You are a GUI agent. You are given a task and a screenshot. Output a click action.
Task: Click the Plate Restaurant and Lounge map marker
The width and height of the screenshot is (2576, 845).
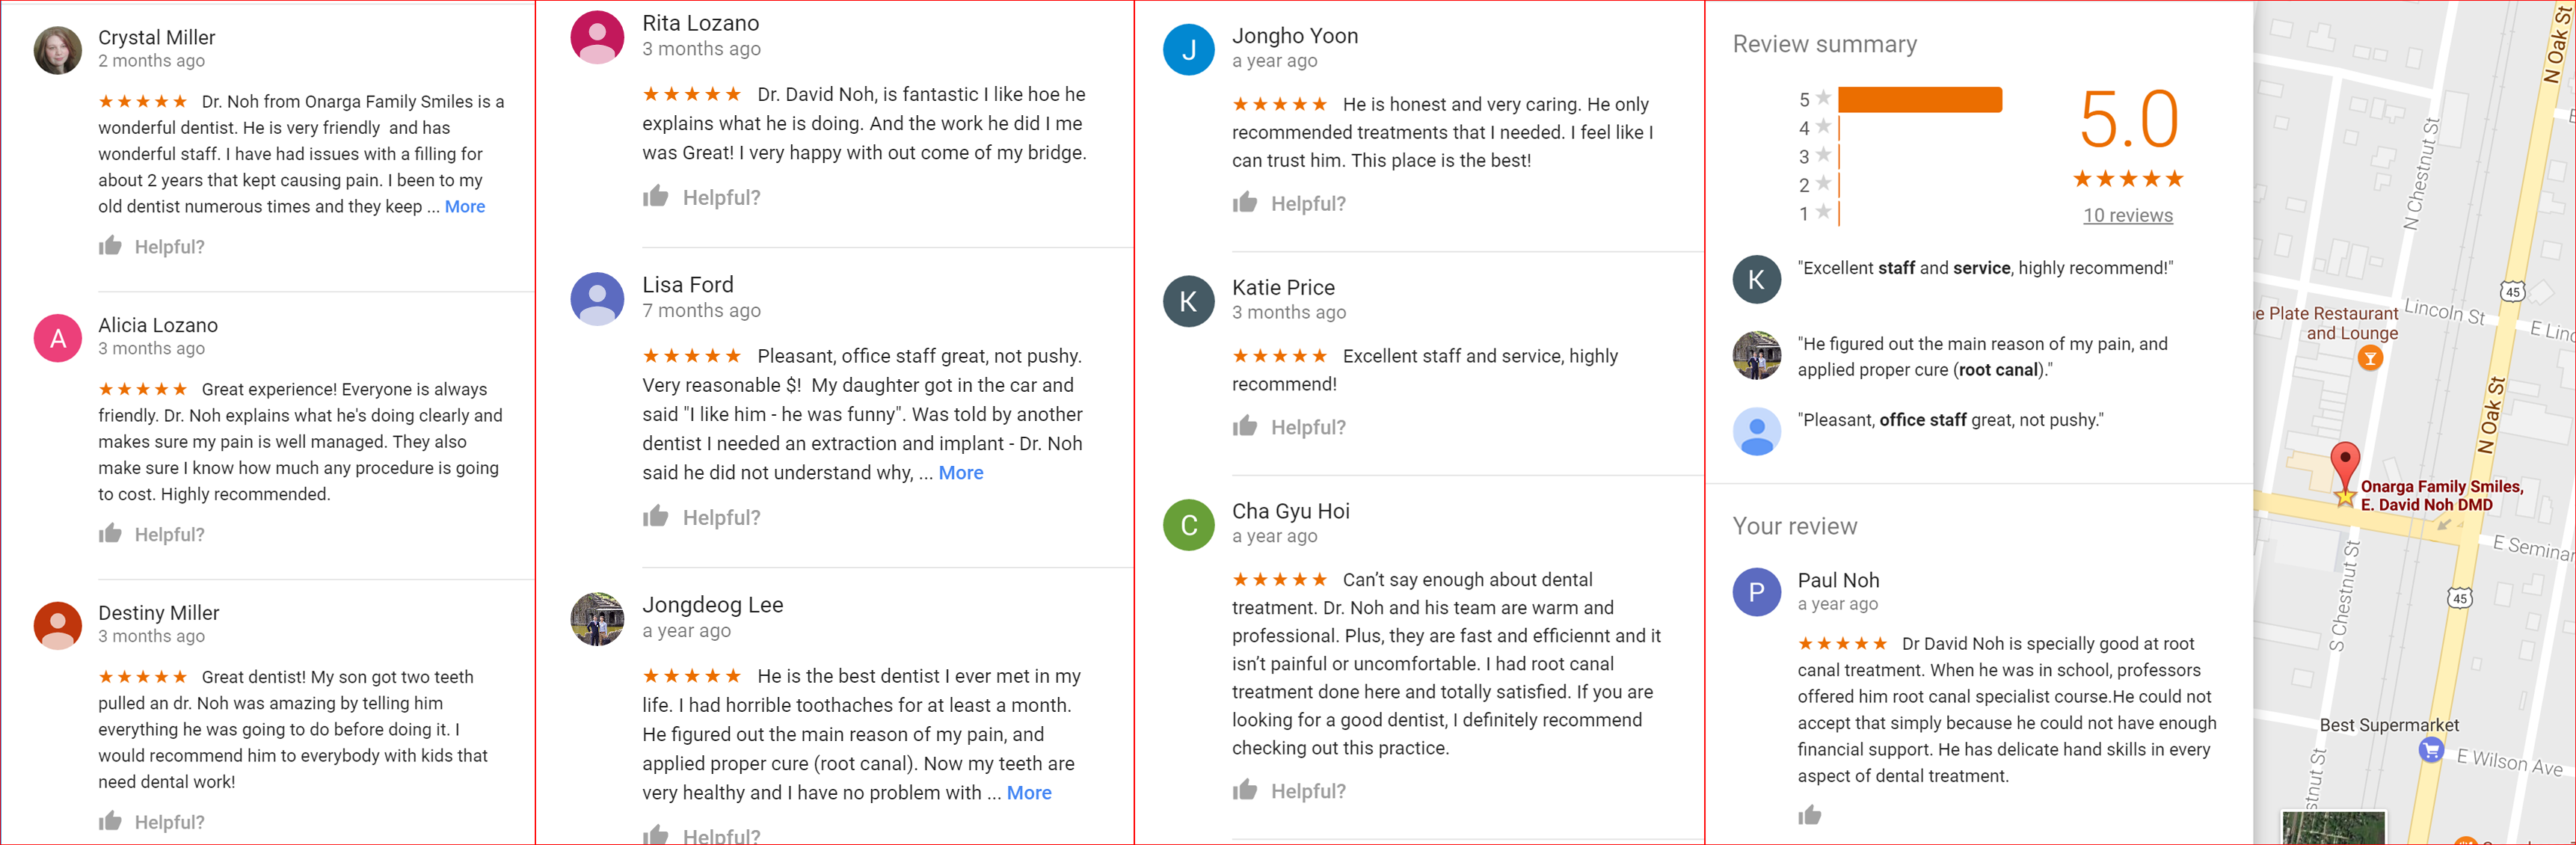pyautogui.click(x=2369, y=358)
